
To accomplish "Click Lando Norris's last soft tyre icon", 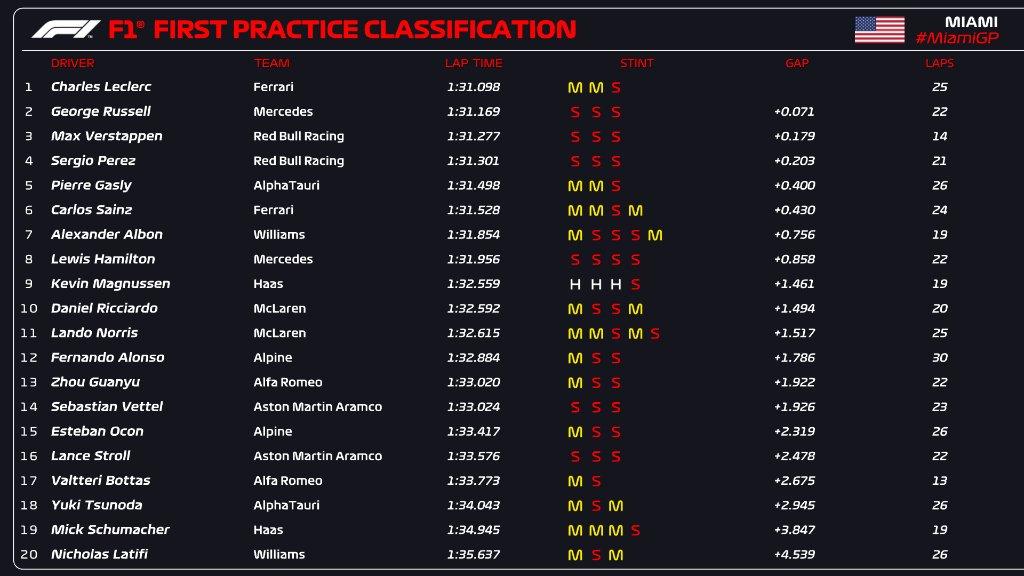I will tap(655, 333).
